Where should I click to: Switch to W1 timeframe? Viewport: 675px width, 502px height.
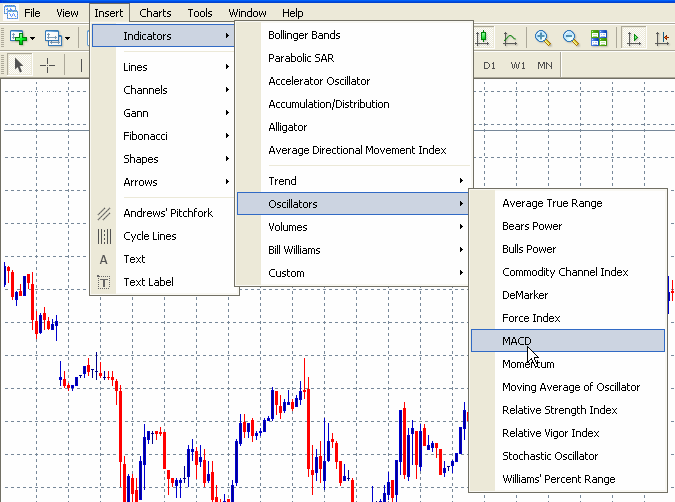point(517,65)
